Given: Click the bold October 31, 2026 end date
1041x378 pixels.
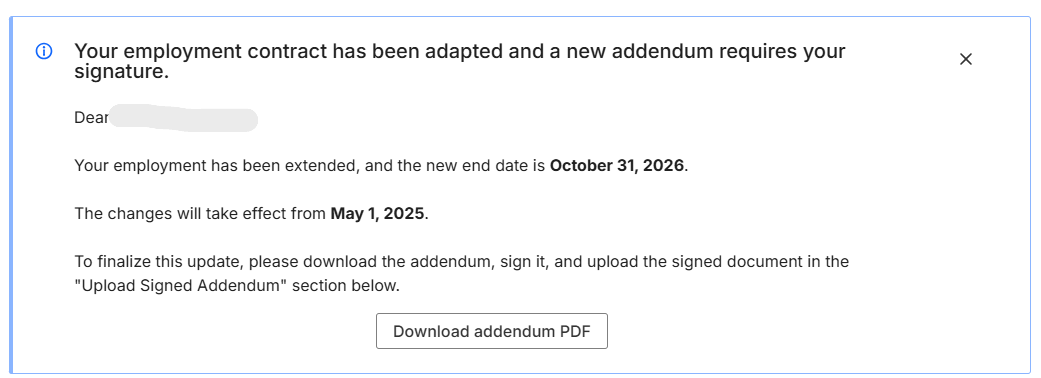Looking at the screenshot, I should 616,165.
